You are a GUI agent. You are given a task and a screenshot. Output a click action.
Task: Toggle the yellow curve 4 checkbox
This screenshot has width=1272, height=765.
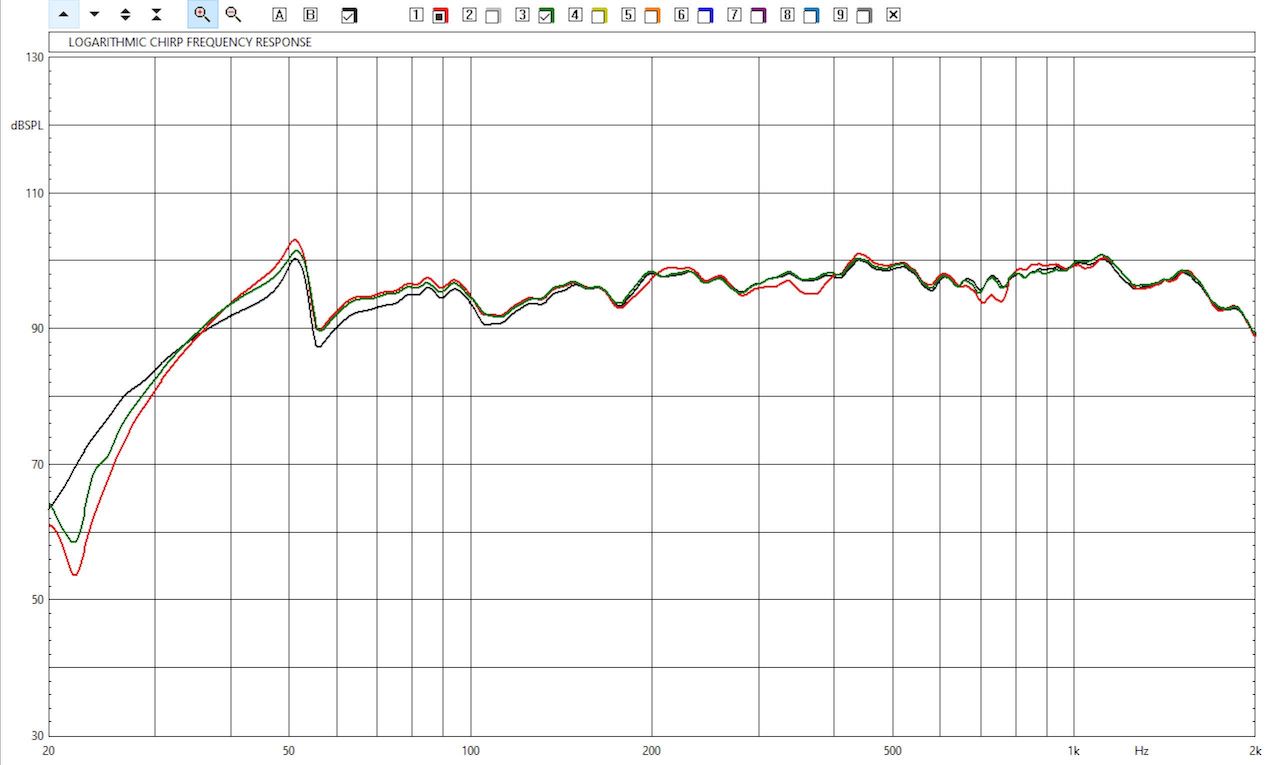click(598, 16)
